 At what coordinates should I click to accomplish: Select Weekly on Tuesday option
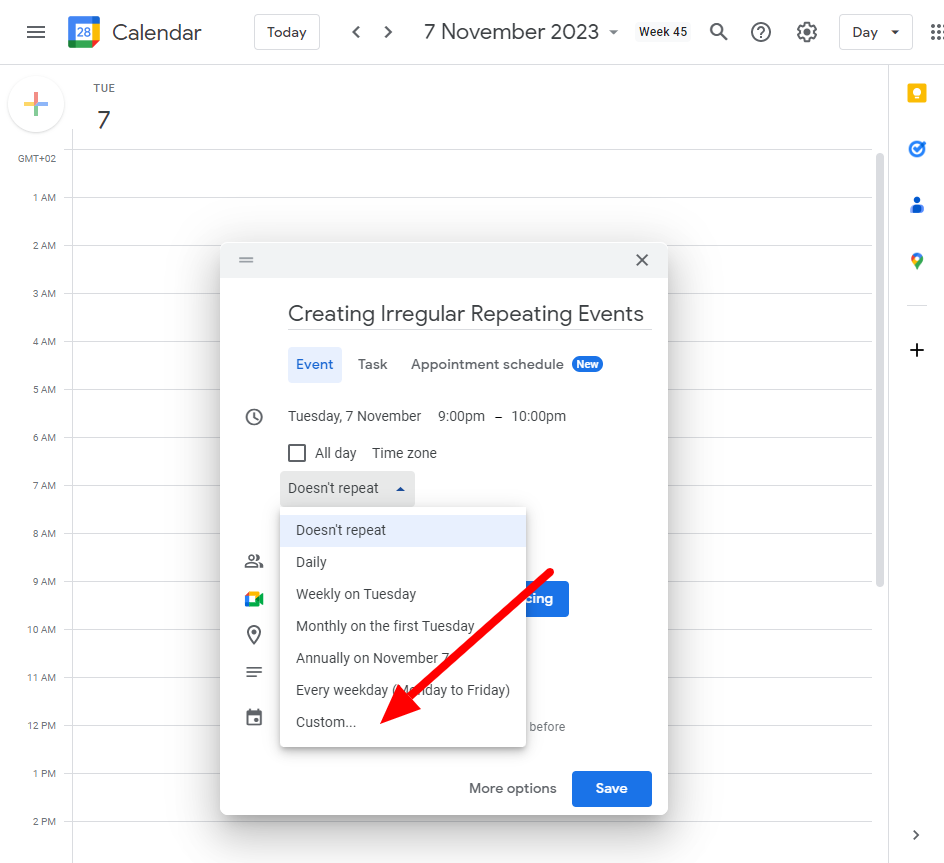pyautogui.click(x=356, y=594)
